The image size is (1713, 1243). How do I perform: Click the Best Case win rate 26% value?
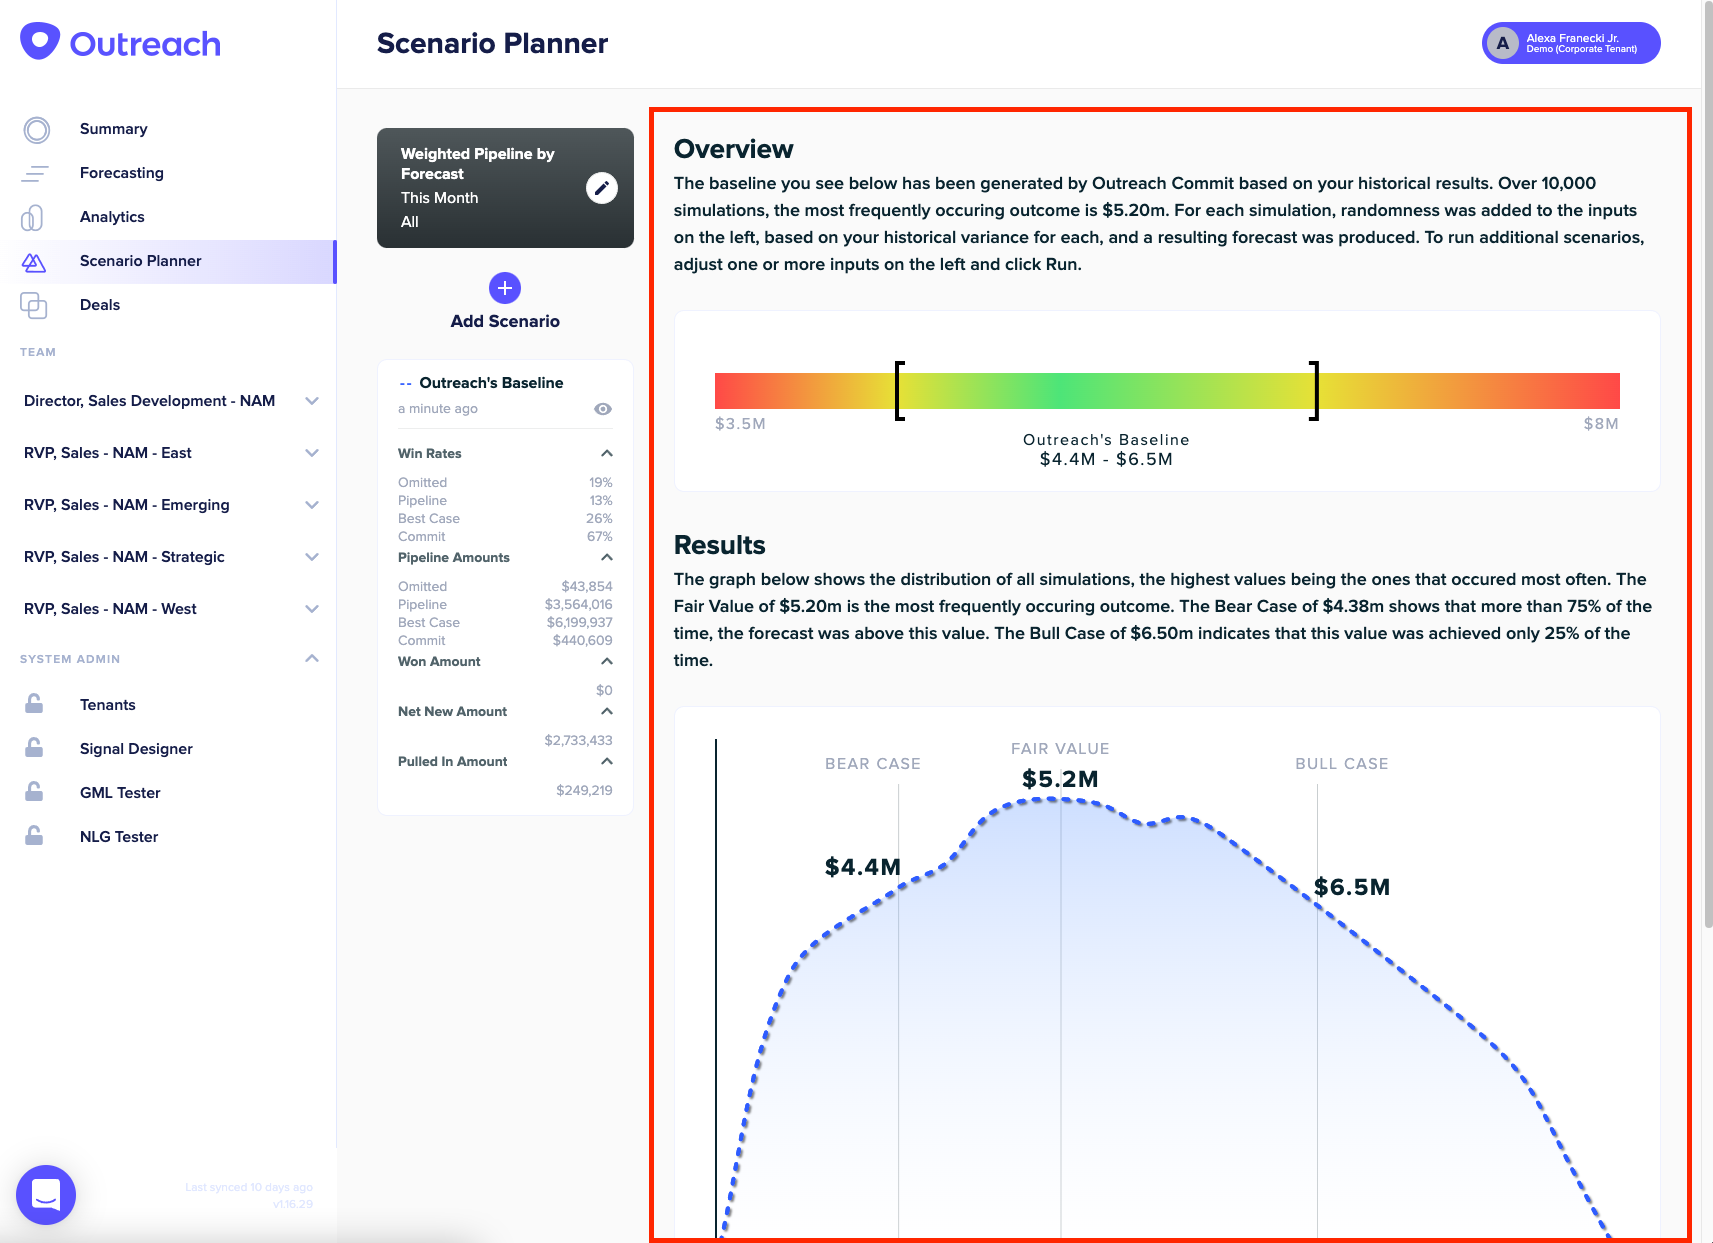[600, 519]
